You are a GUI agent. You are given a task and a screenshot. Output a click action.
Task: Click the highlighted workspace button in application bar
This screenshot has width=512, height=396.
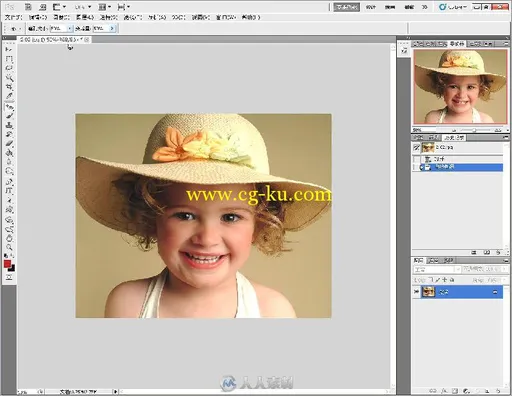pyautogui.click(x=347, y=7)
